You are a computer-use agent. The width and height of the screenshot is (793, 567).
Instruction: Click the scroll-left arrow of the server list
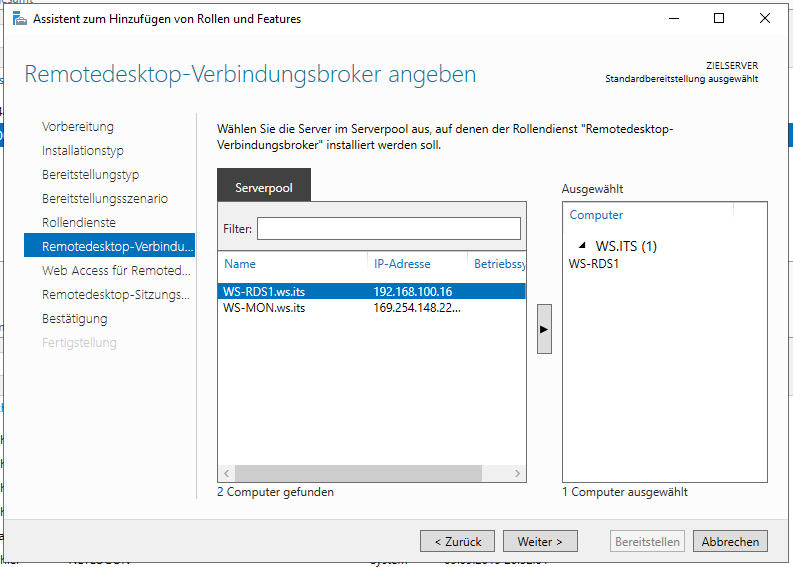point(227,473)
